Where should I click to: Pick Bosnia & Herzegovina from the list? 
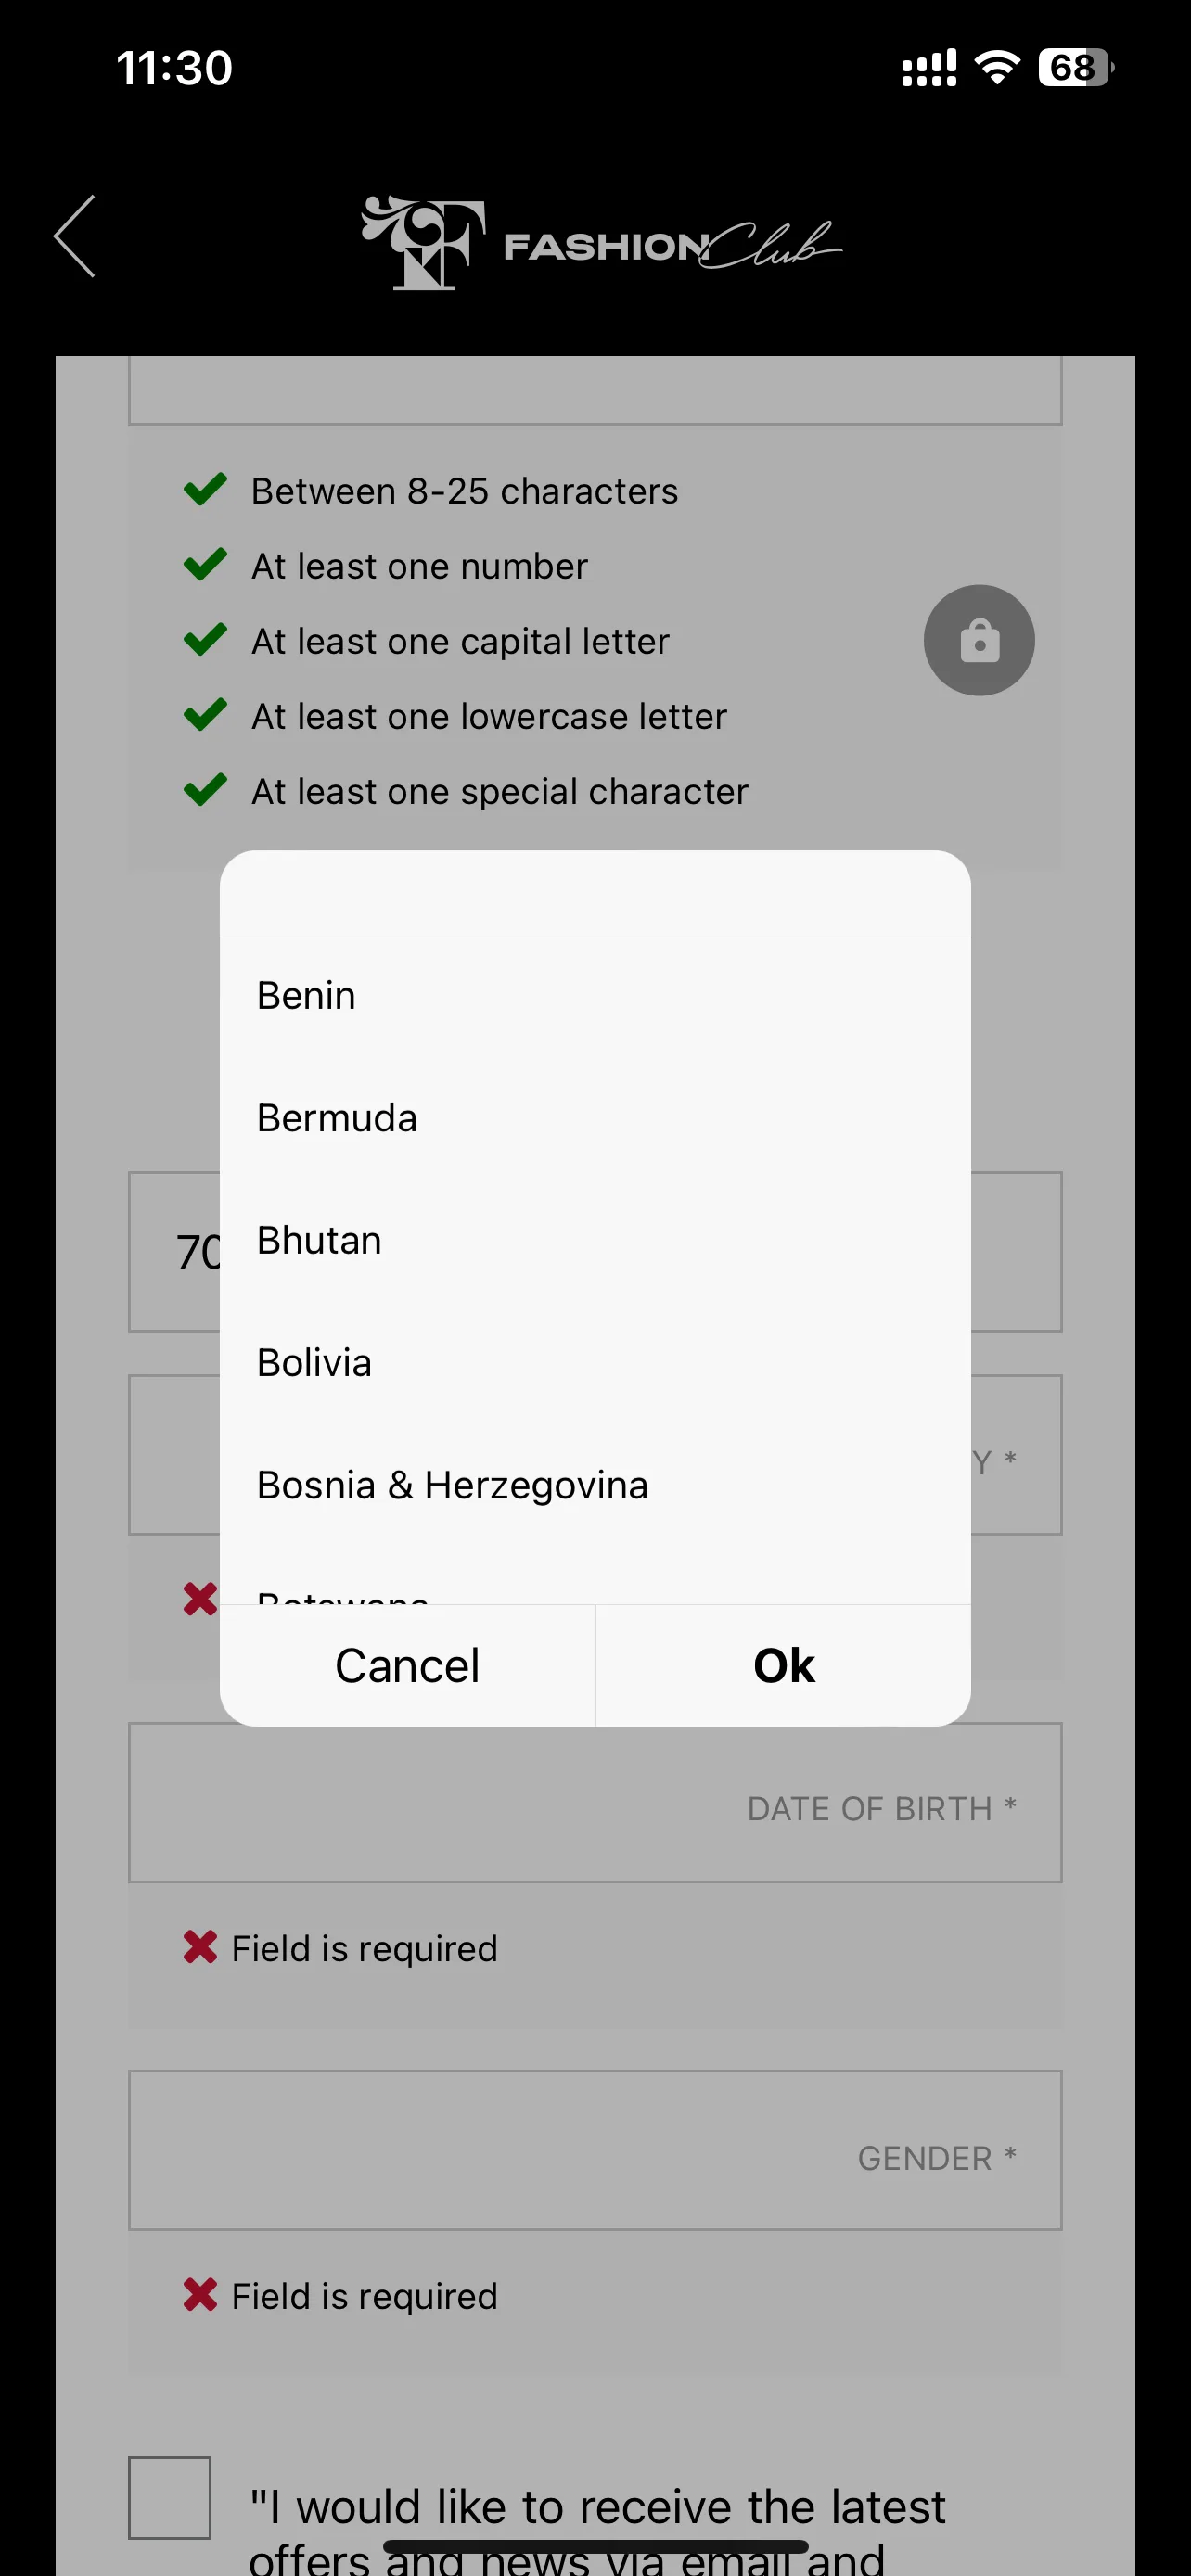(595, 1485)
